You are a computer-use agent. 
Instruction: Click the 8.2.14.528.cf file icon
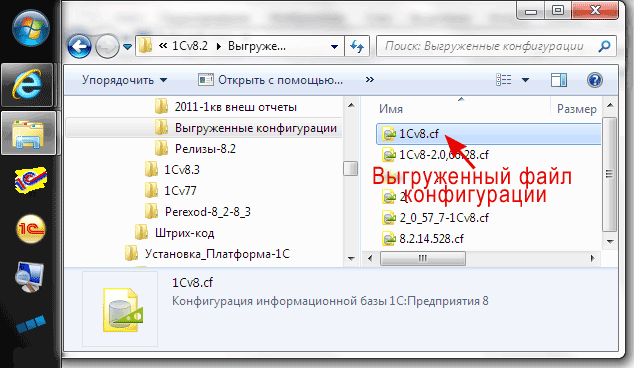[x=389, y=239]
